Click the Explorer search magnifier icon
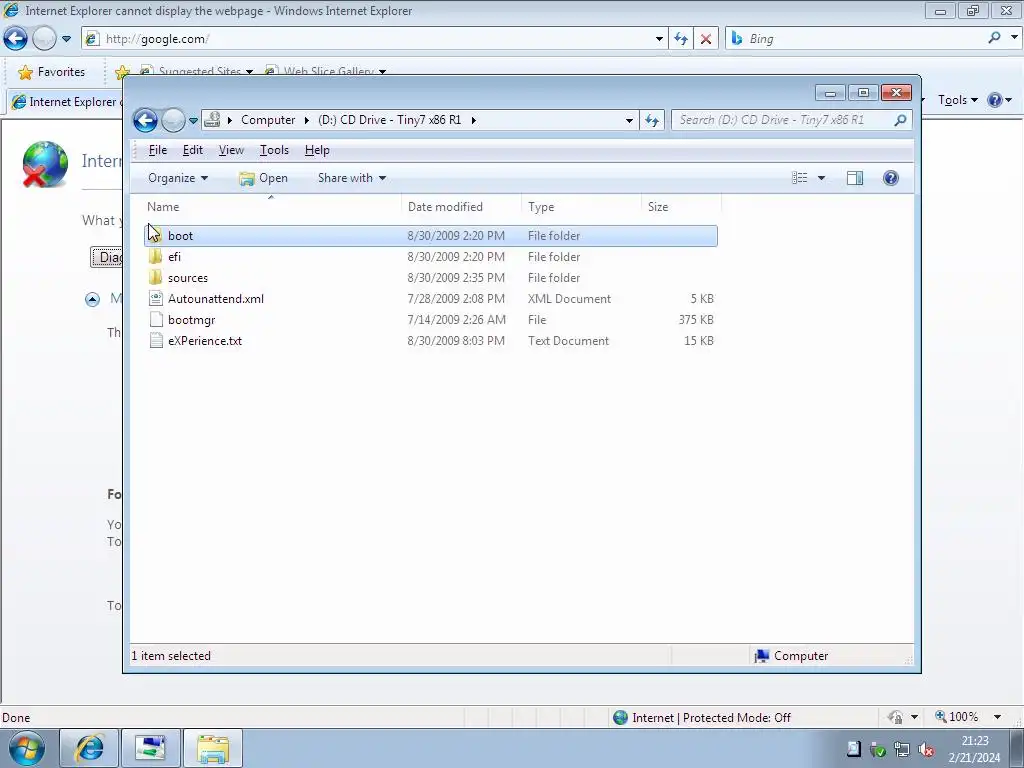This screenshot has width=1024, height=768. coord(901,120)
